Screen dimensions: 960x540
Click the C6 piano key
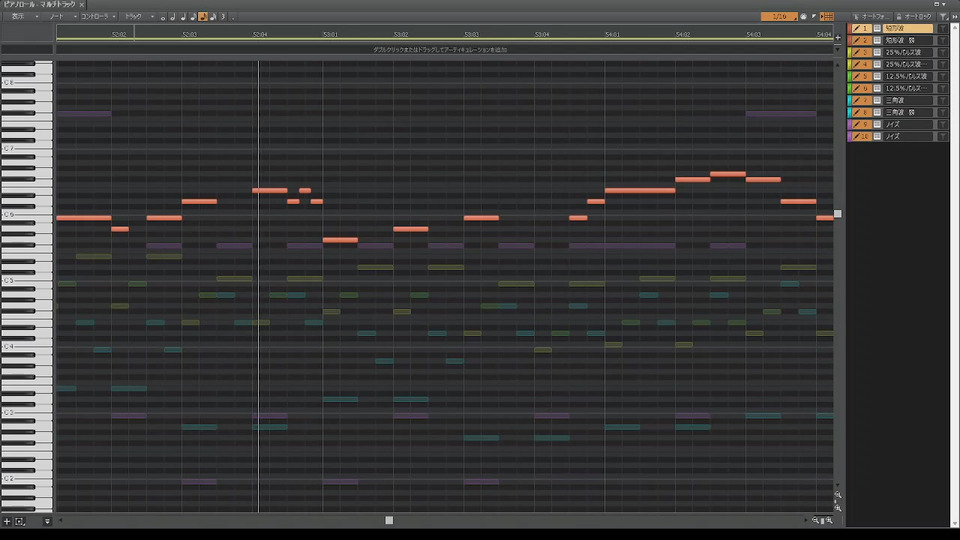27,216
